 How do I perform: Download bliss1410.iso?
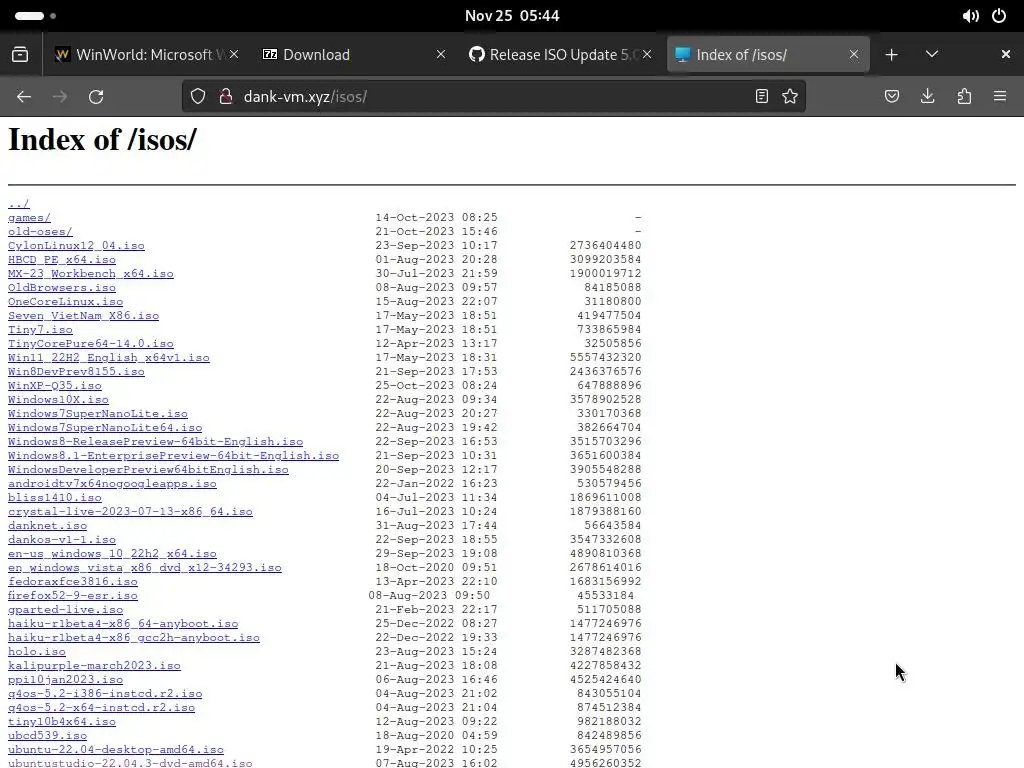[x=55, y=498]
